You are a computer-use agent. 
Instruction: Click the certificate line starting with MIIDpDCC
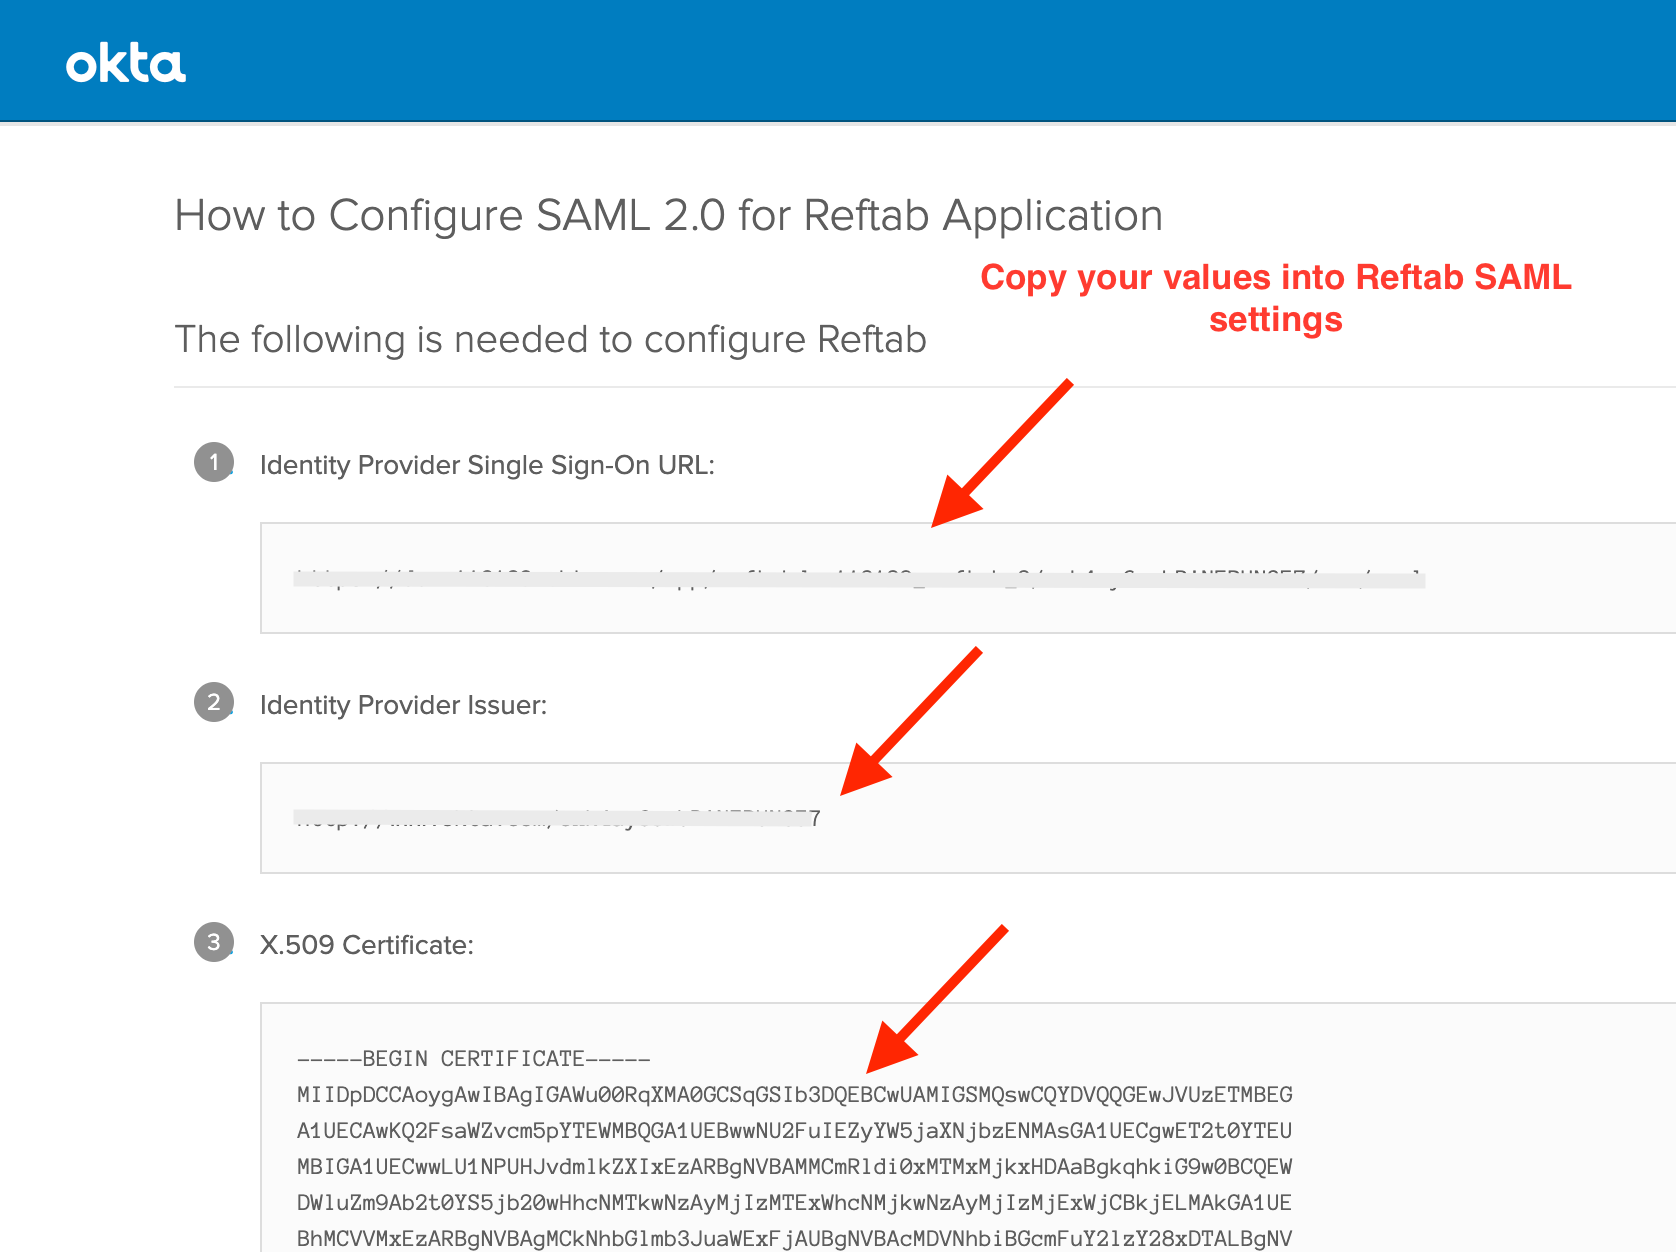tap(795, 1095)
